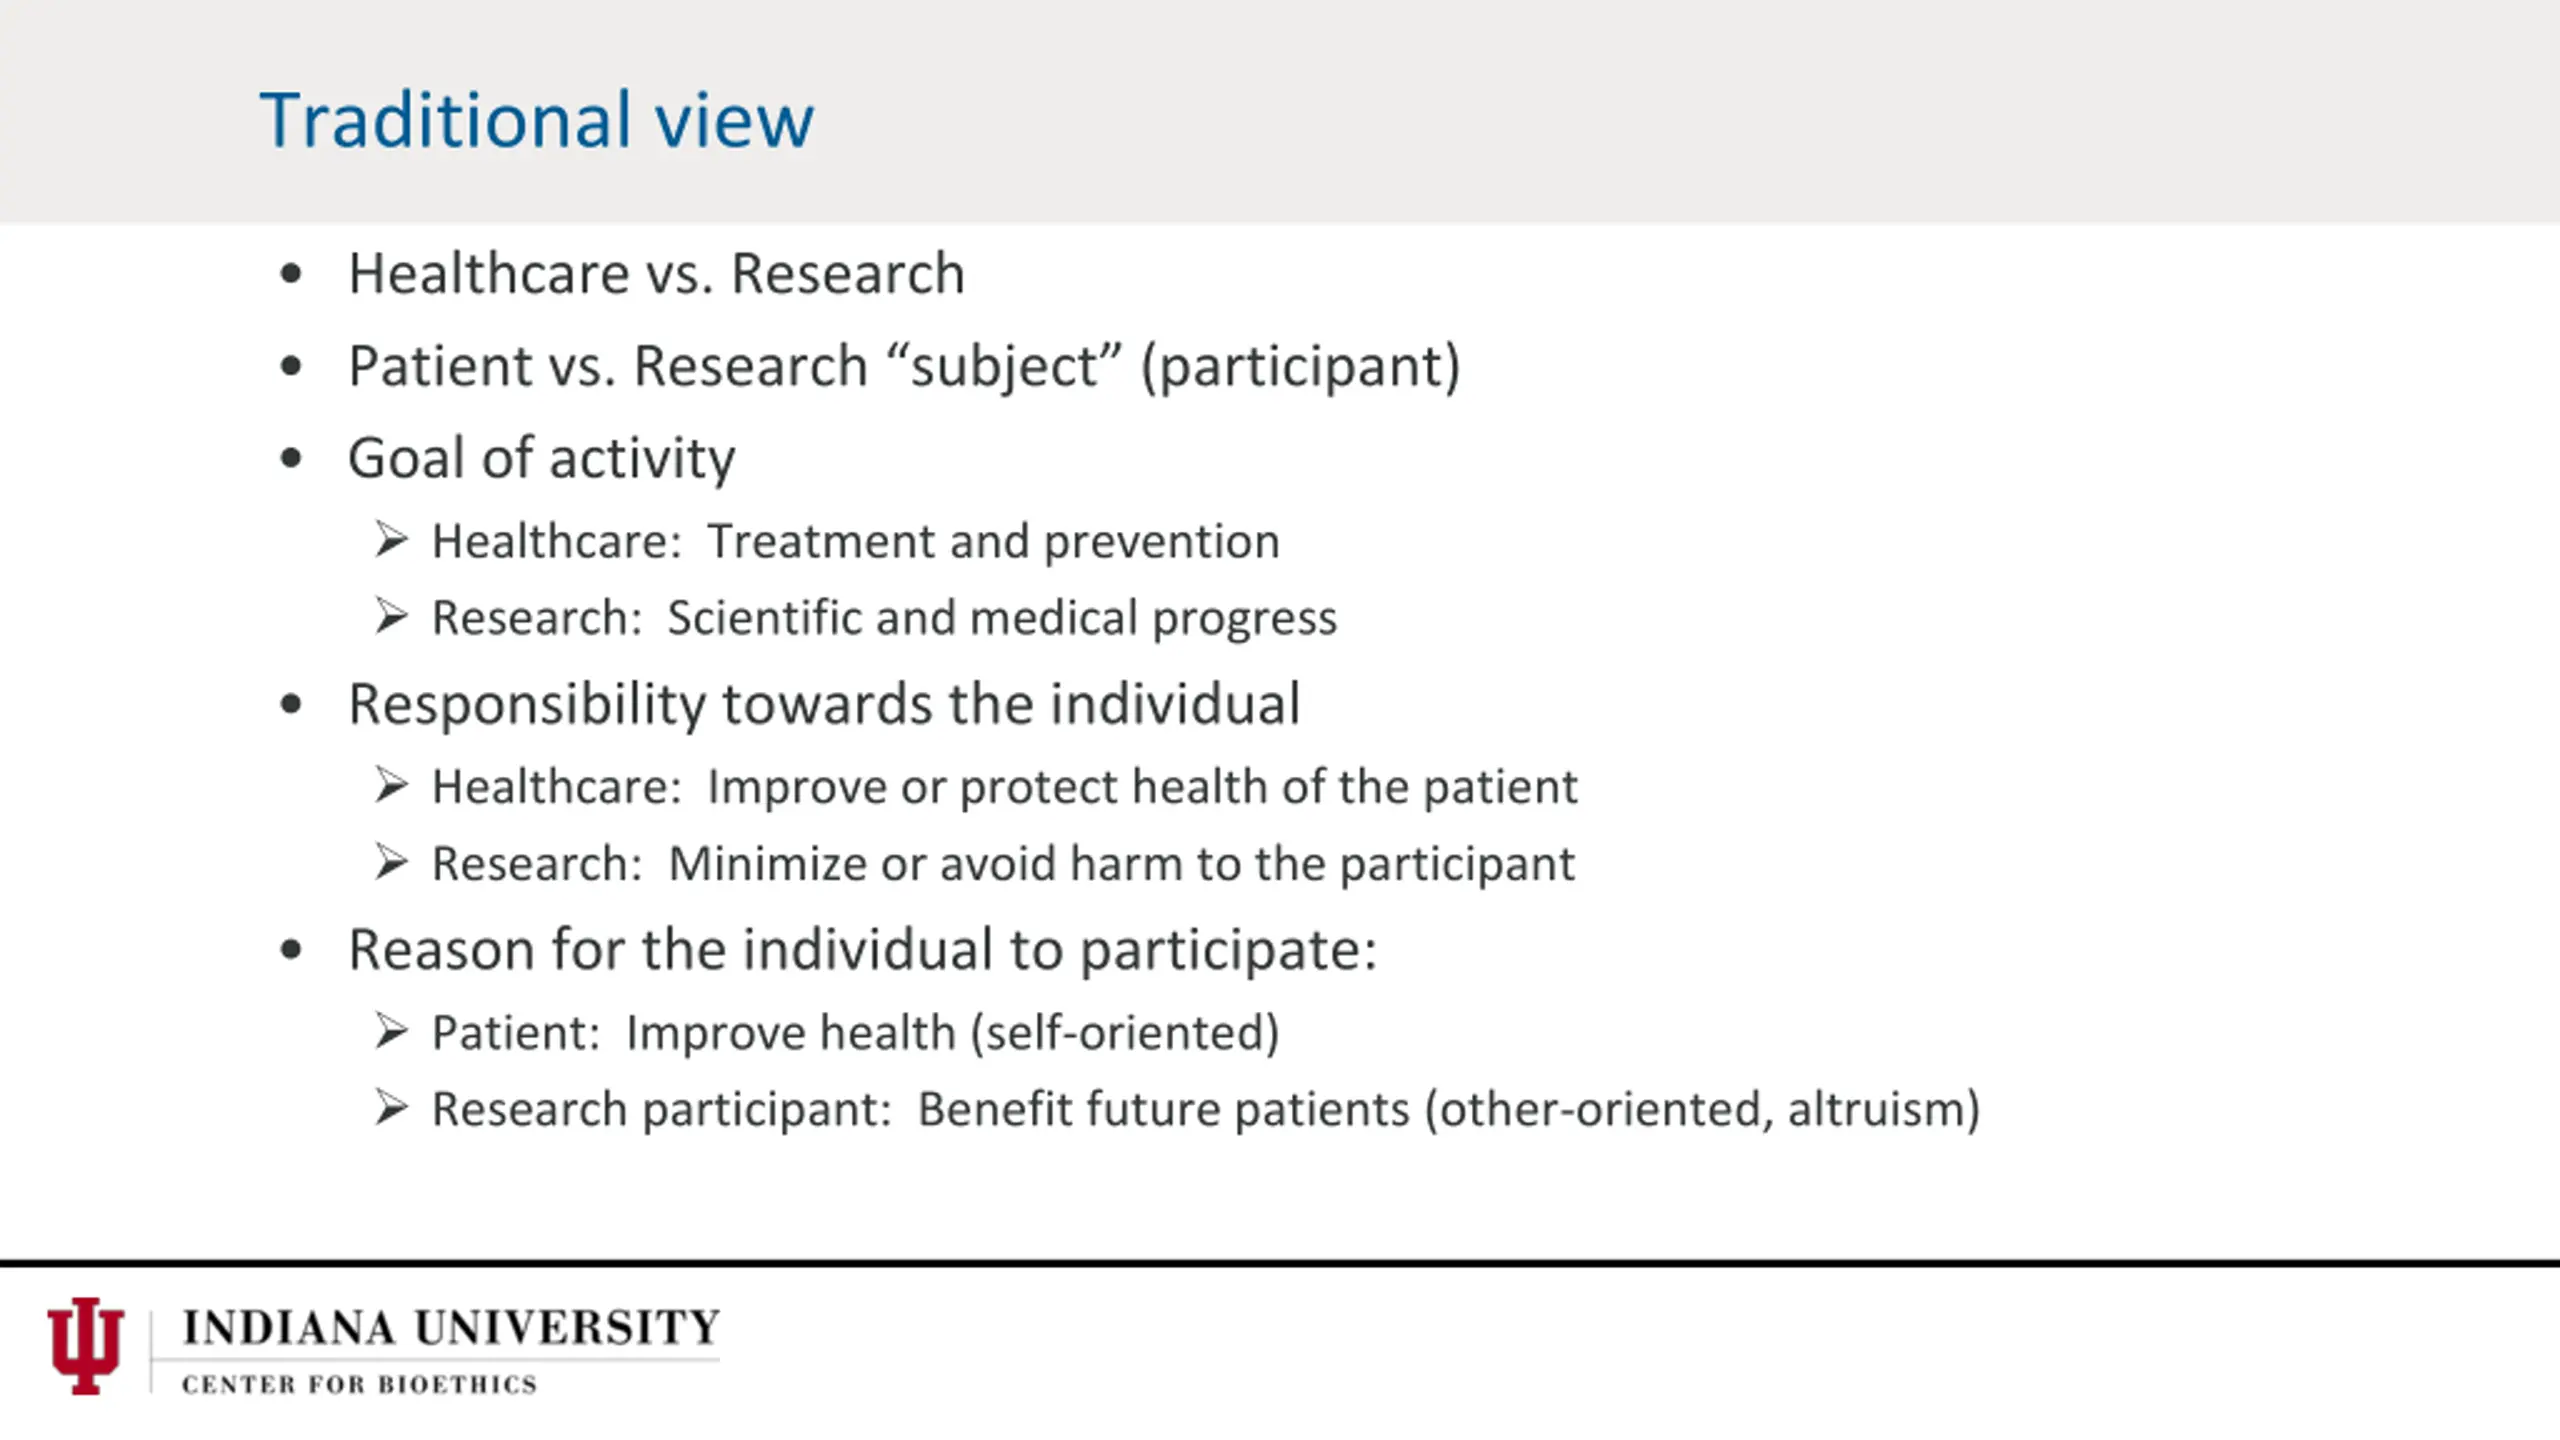Click the Traditional view slide title
Viewport: 2560px width, 1440px height.
(x=537, y=120)
